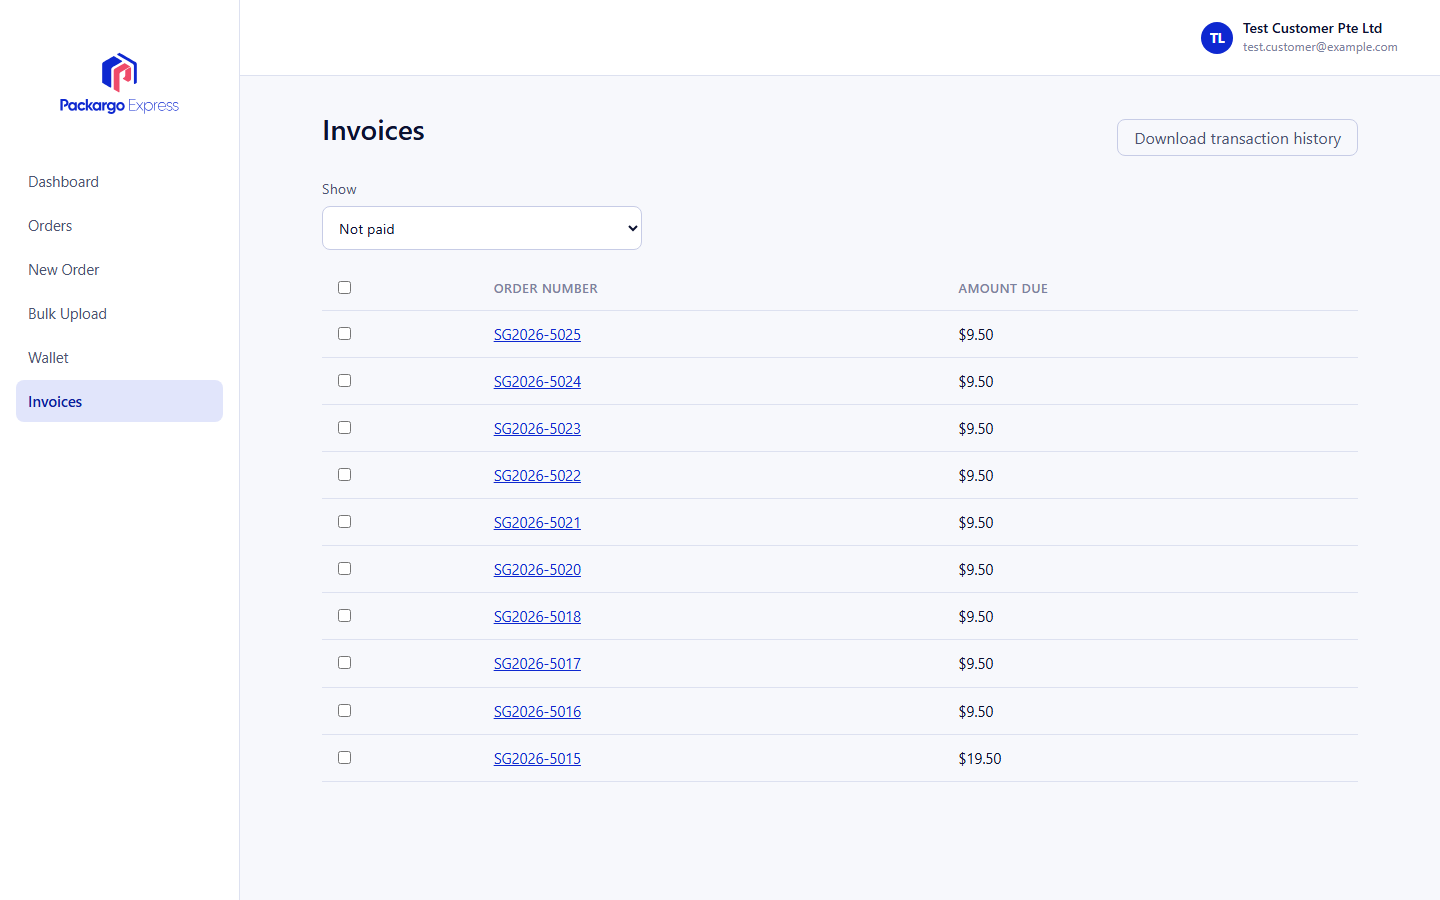
Task: View order SG2026-5021
Action: pyautogui.click(x=537, y=523)
